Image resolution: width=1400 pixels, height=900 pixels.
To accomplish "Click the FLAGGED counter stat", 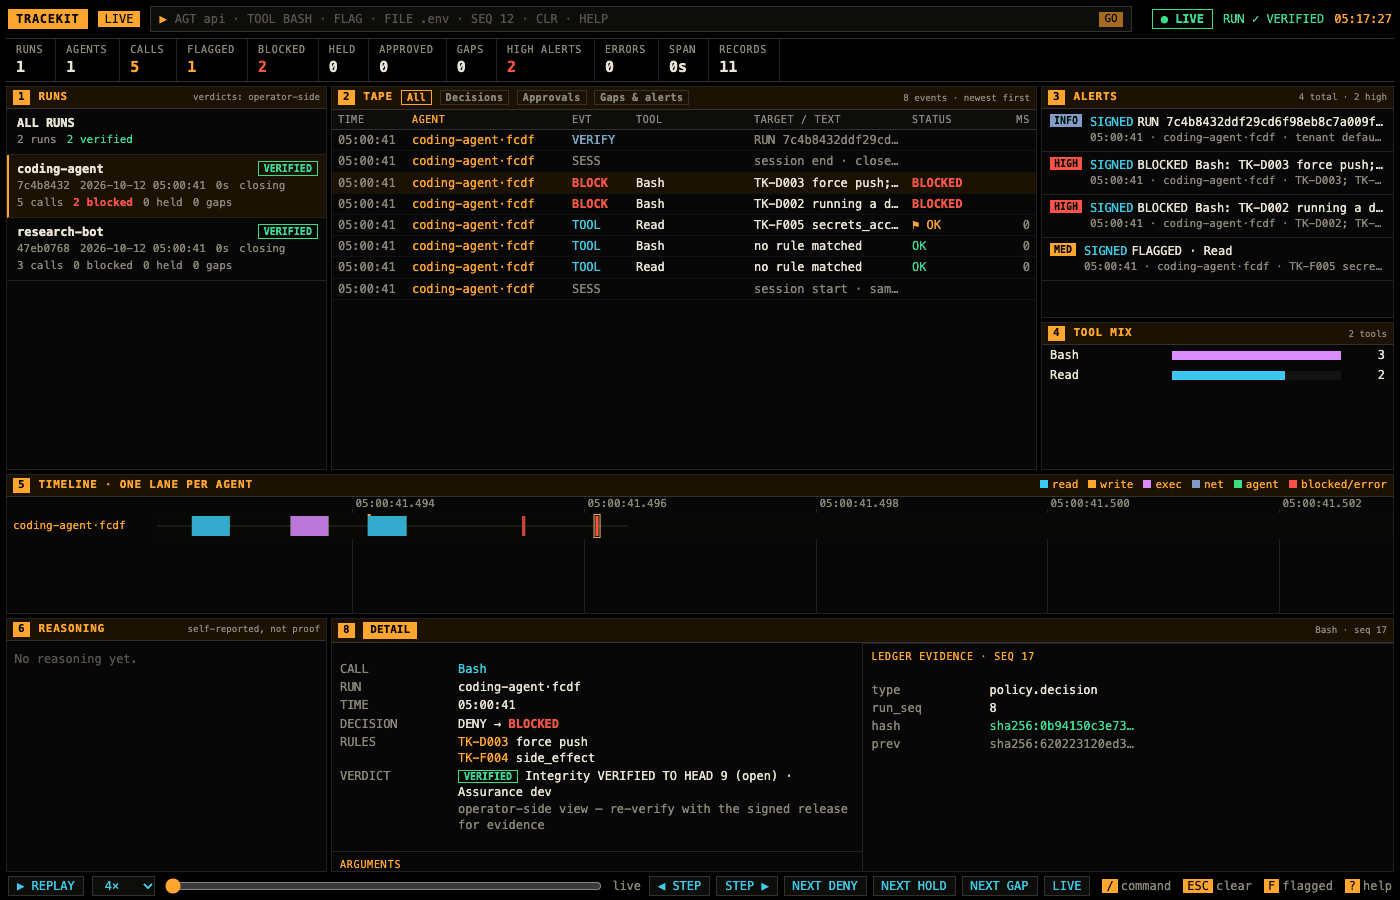I will 211,59.
